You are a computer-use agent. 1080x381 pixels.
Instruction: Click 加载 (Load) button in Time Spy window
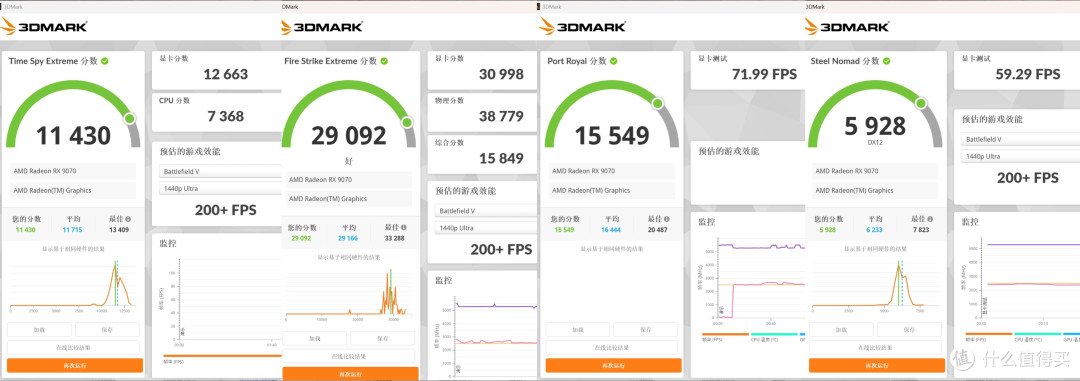[x=39, y=330]
